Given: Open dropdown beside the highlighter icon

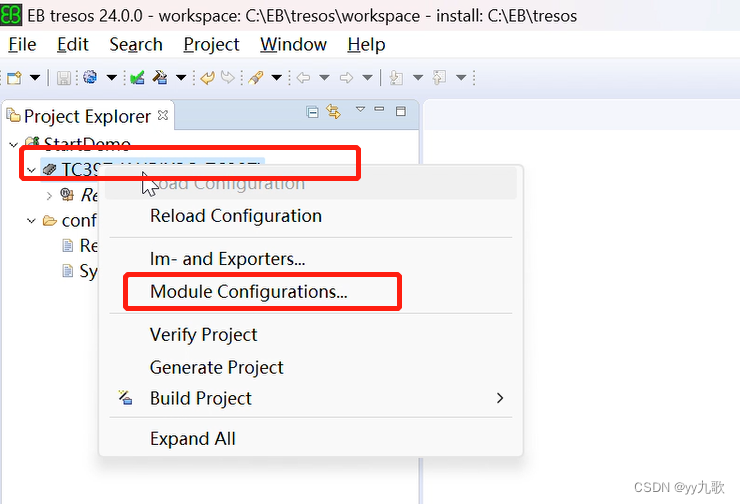Looking at the screenshot, I should tap(277, 77).
